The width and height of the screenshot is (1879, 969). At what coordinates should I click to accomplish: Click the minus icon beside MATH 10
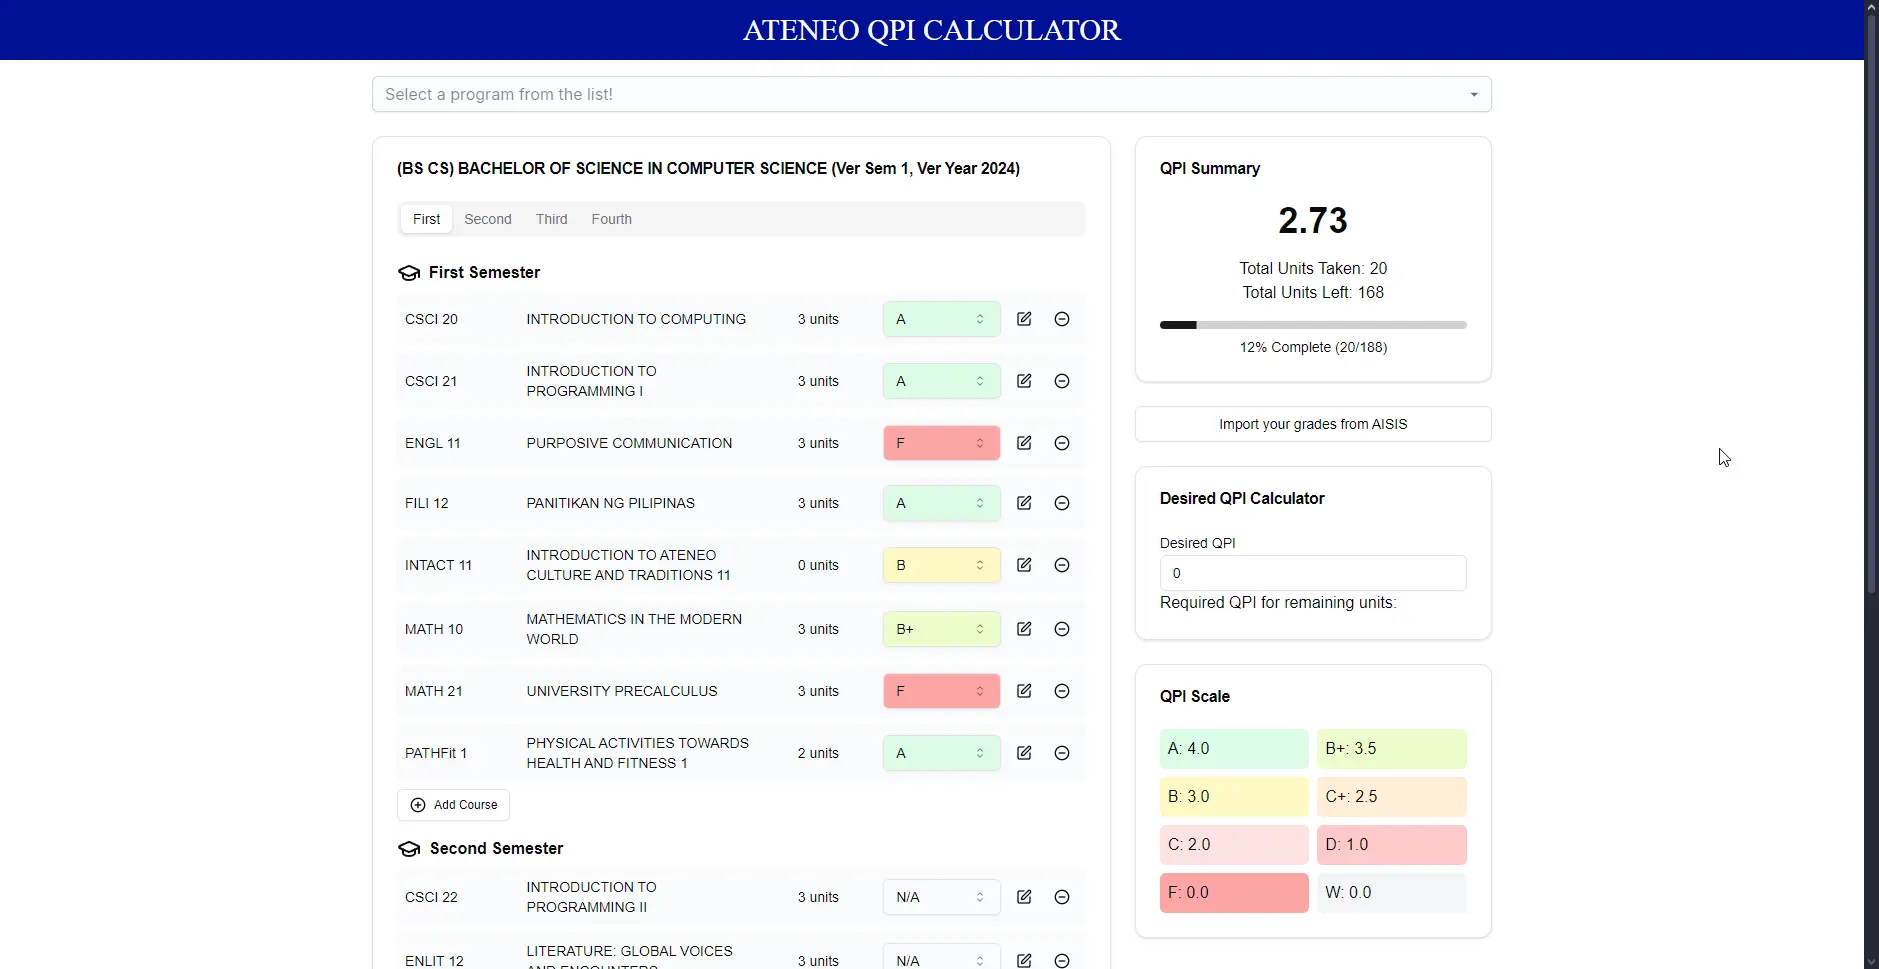click(x=1062, y=629)
